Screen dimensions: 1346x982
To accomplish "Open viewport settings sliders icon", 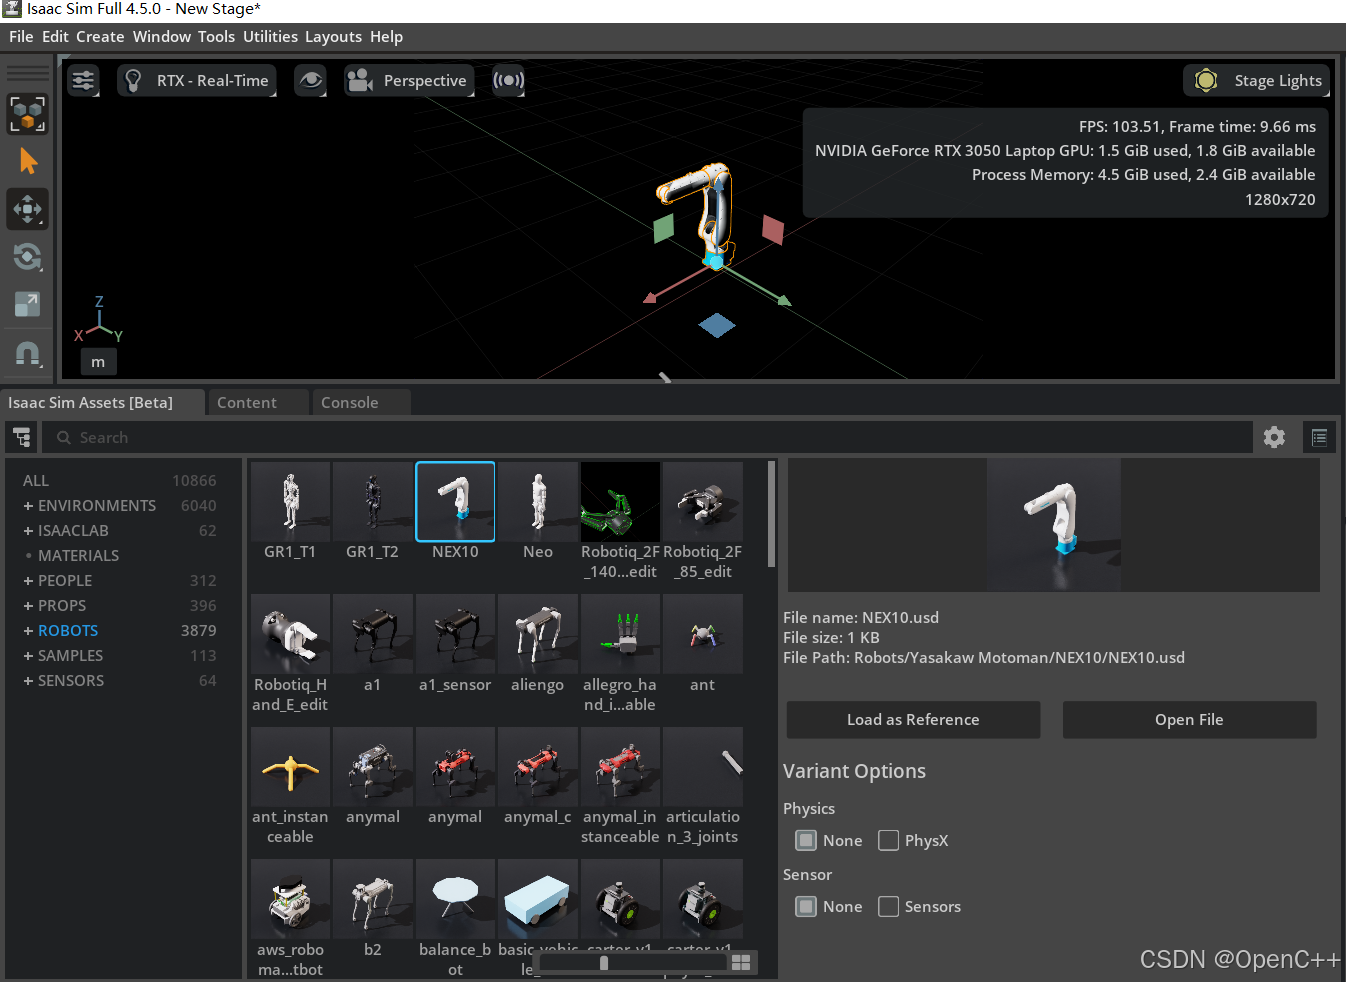I will (x=83, y=81).
